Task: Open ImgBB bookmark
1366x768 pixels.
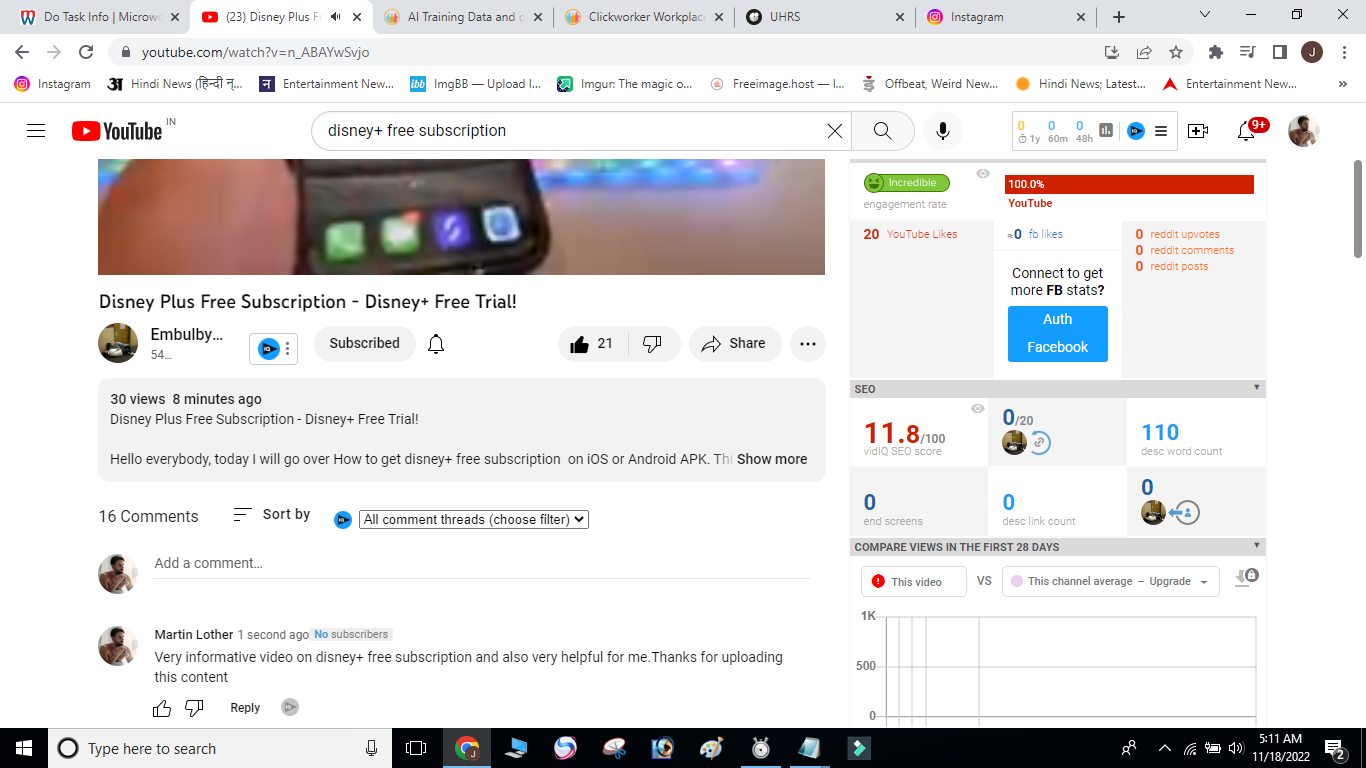Action: pos(475,84)
